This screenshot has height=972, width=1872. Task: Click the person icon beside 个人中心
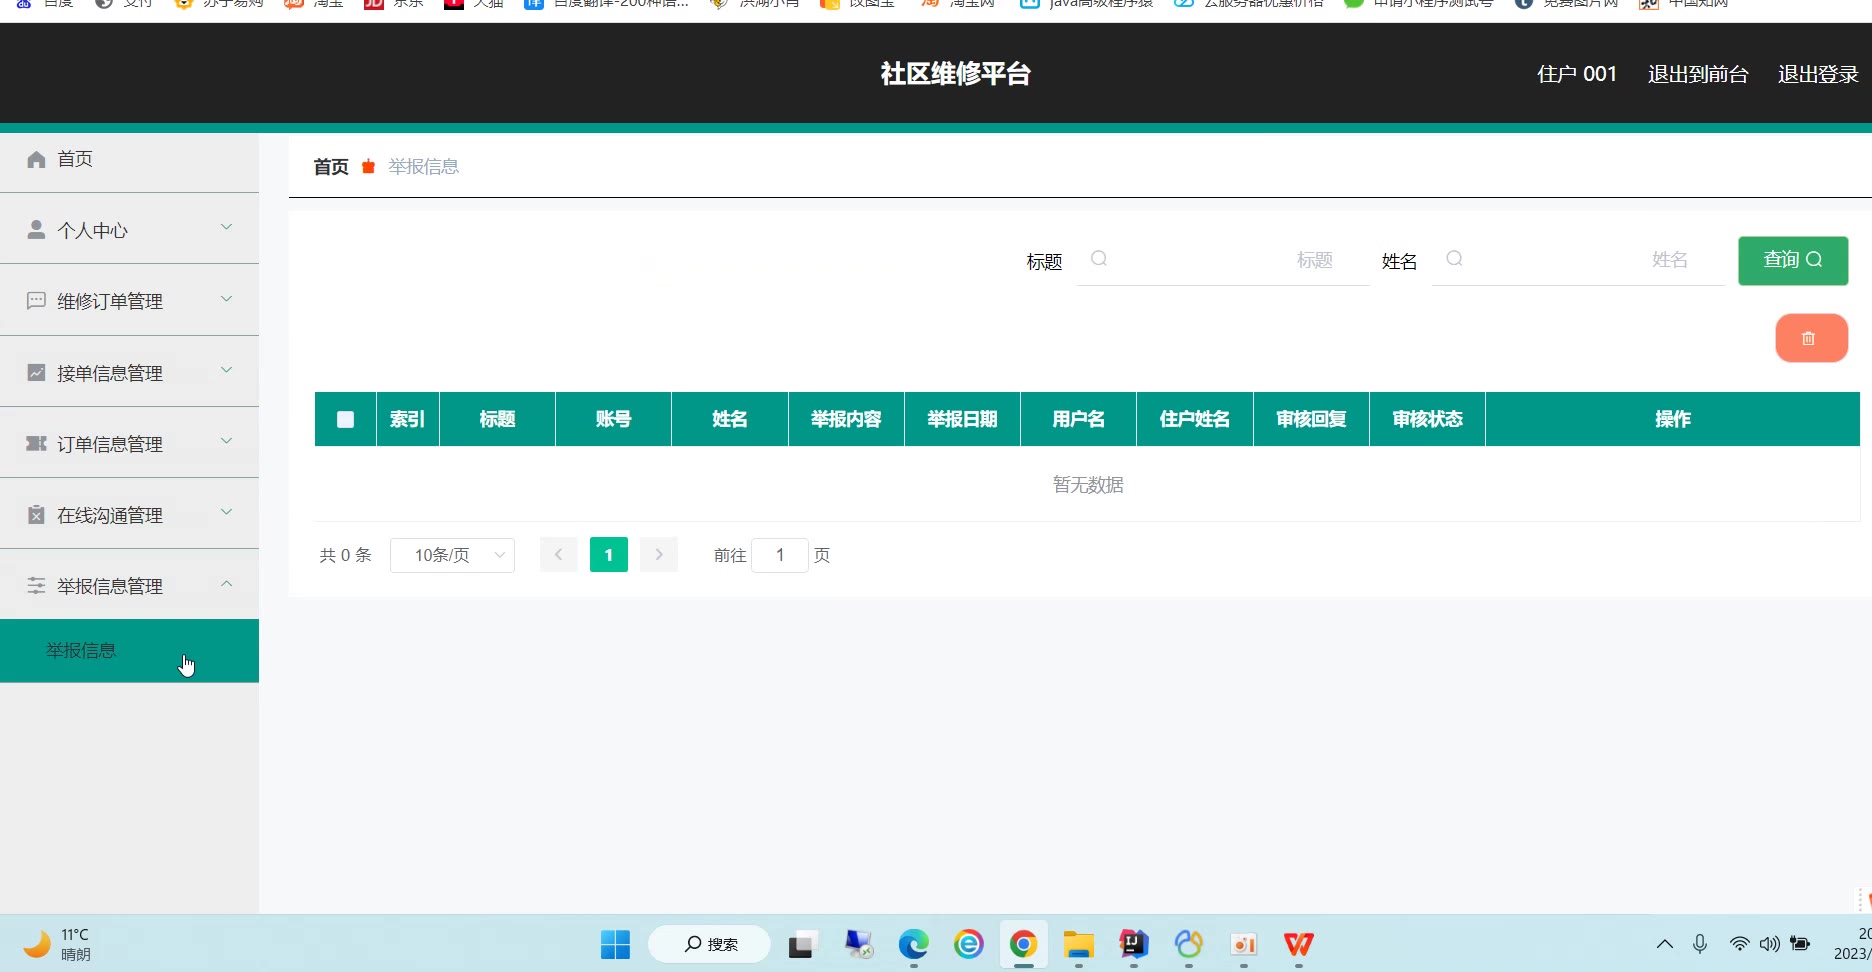[x=36, y=230]
